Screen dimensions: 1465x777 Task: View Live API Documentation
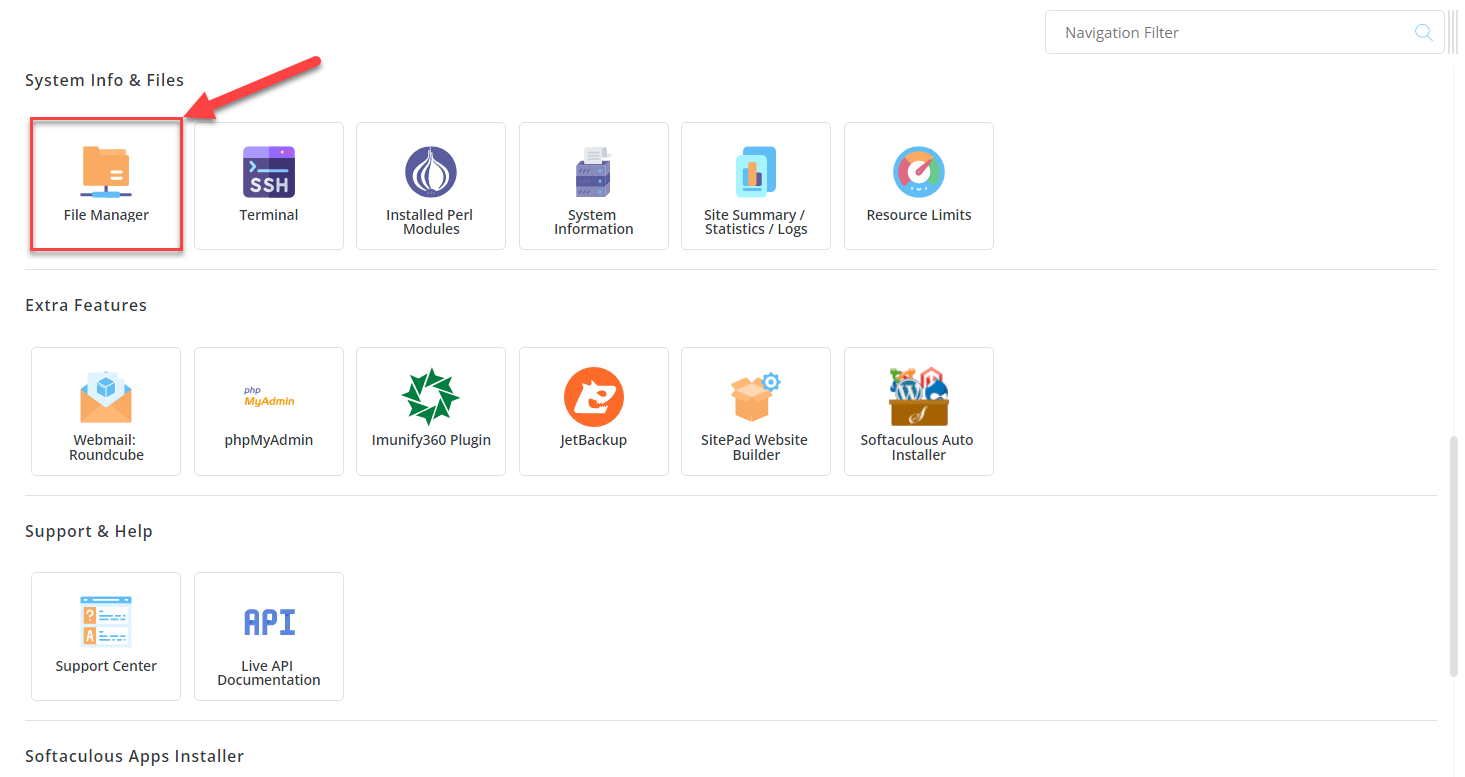pos(268,636)
